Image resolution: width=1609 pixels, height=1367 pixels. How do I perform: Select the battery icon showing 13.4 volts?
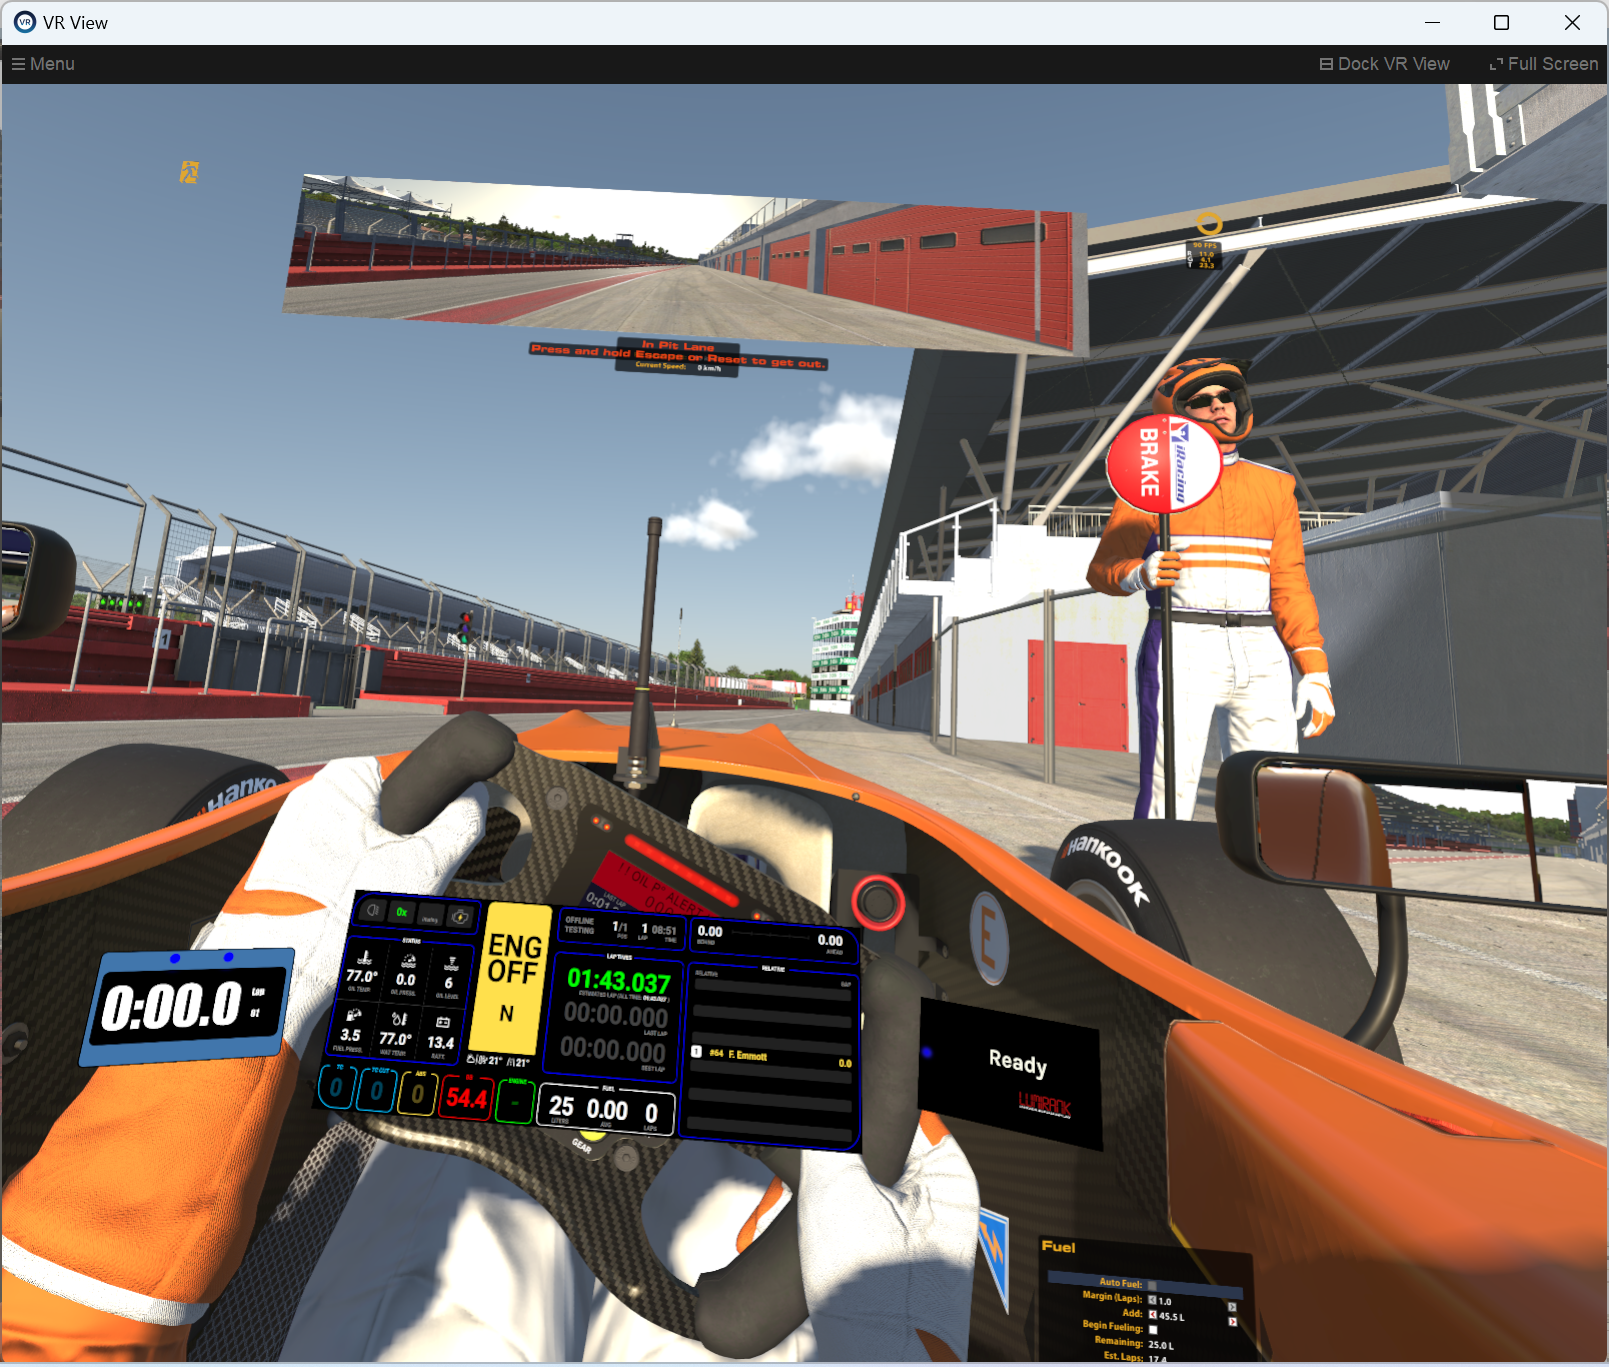tap(444, 1022)
